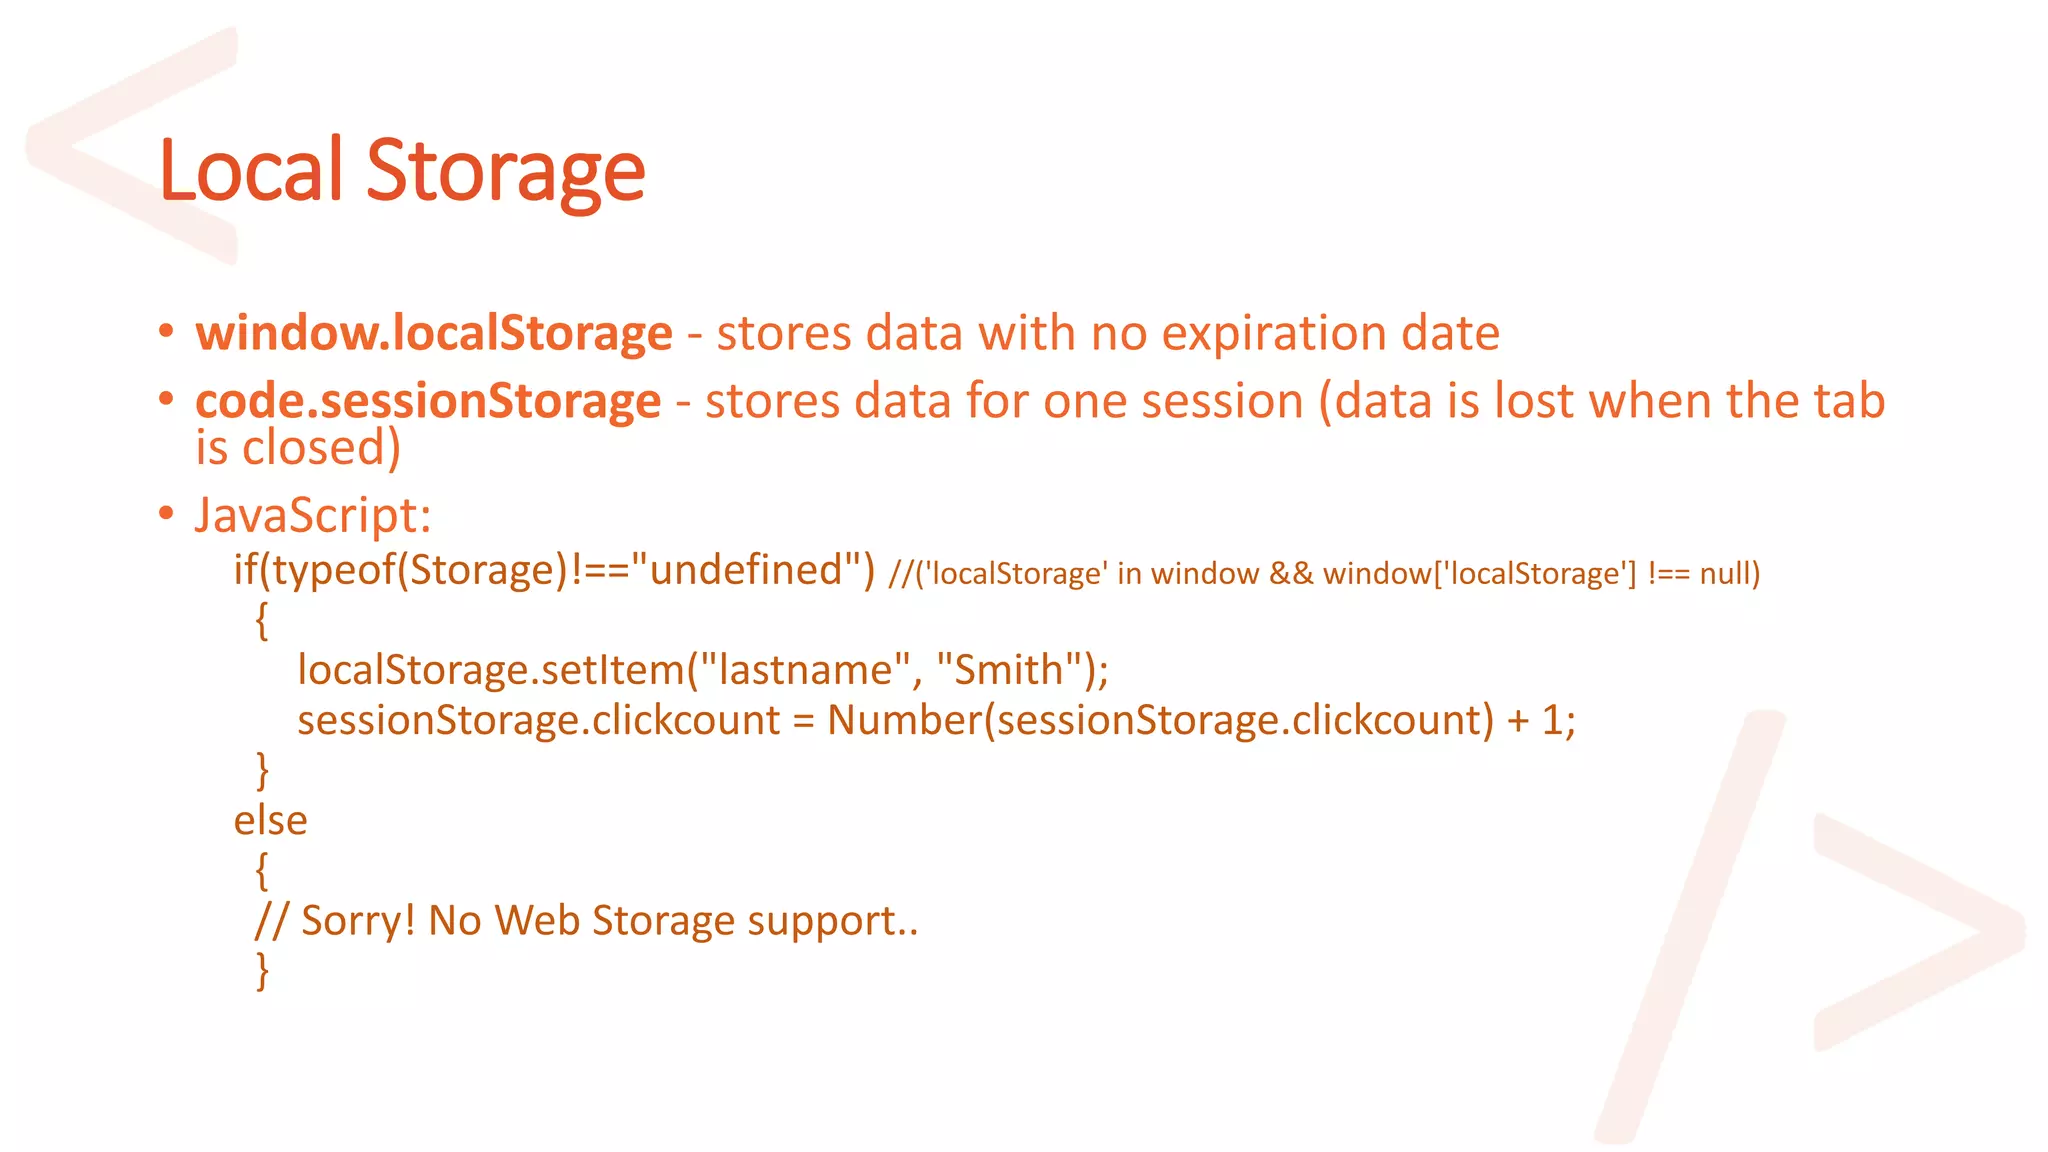
Task: Click the phrase 'stores data with no expiration date'
Action: (x=1108, y=333)
